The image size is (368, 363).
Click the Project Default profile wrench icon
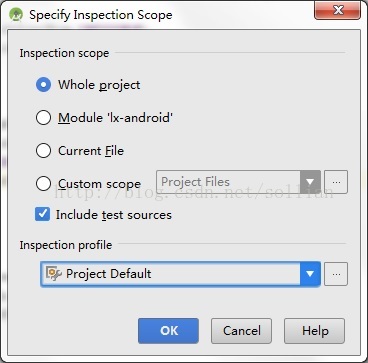[53, 274]
